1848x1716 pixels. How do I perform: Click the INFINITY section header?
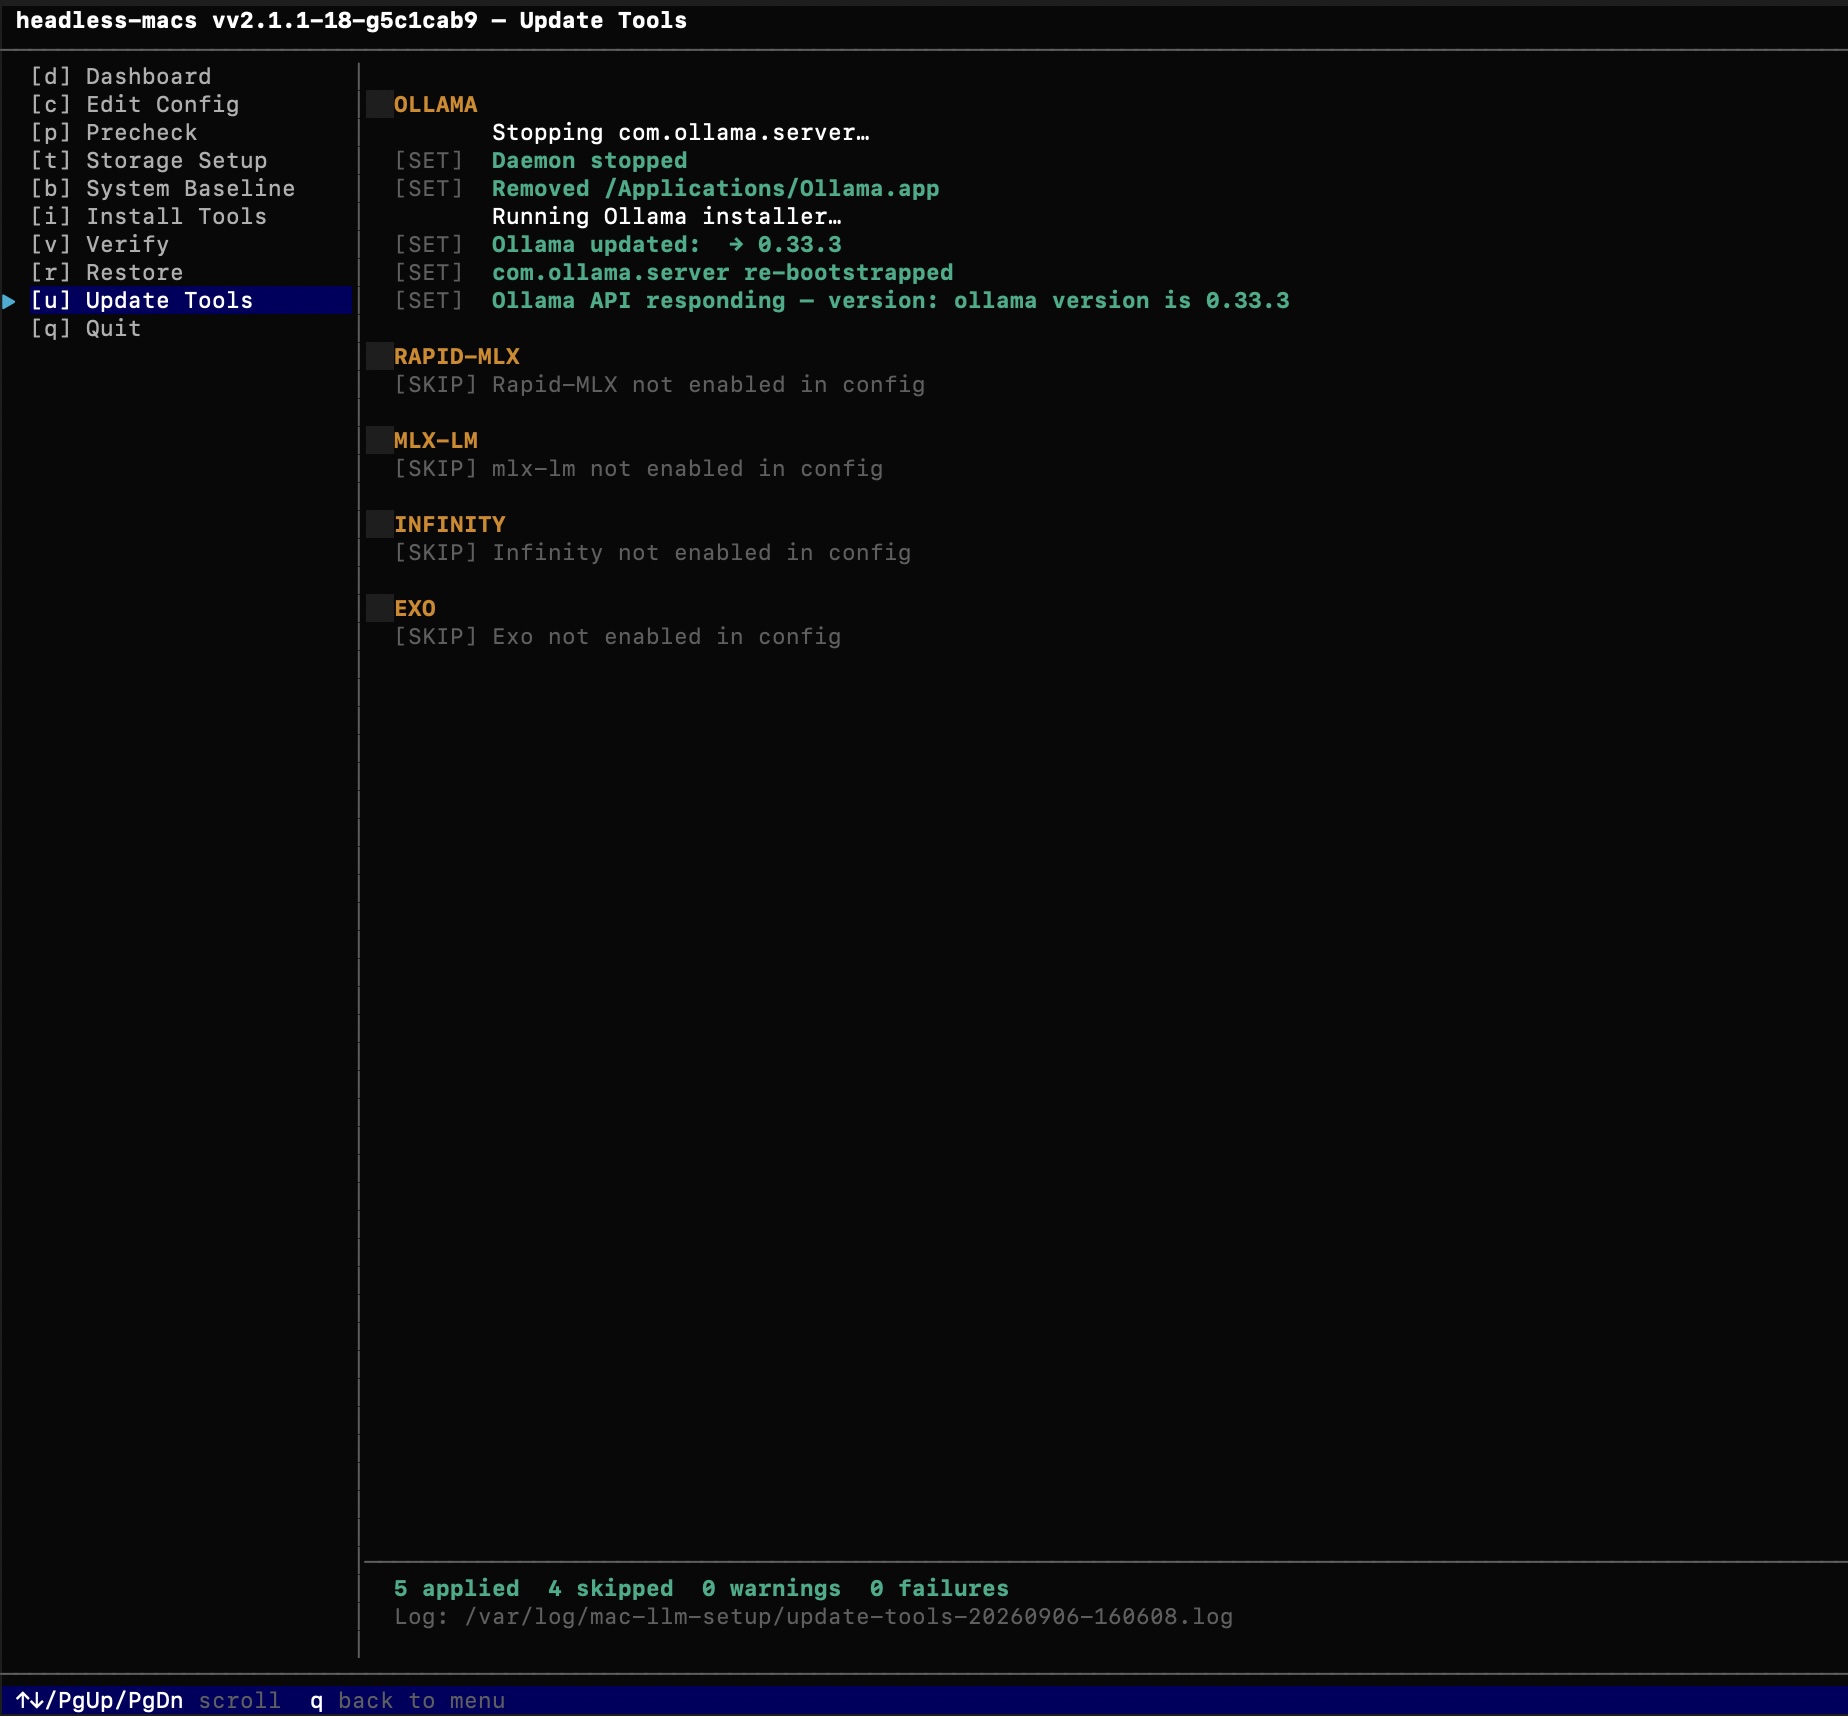[x=449, y=524]
